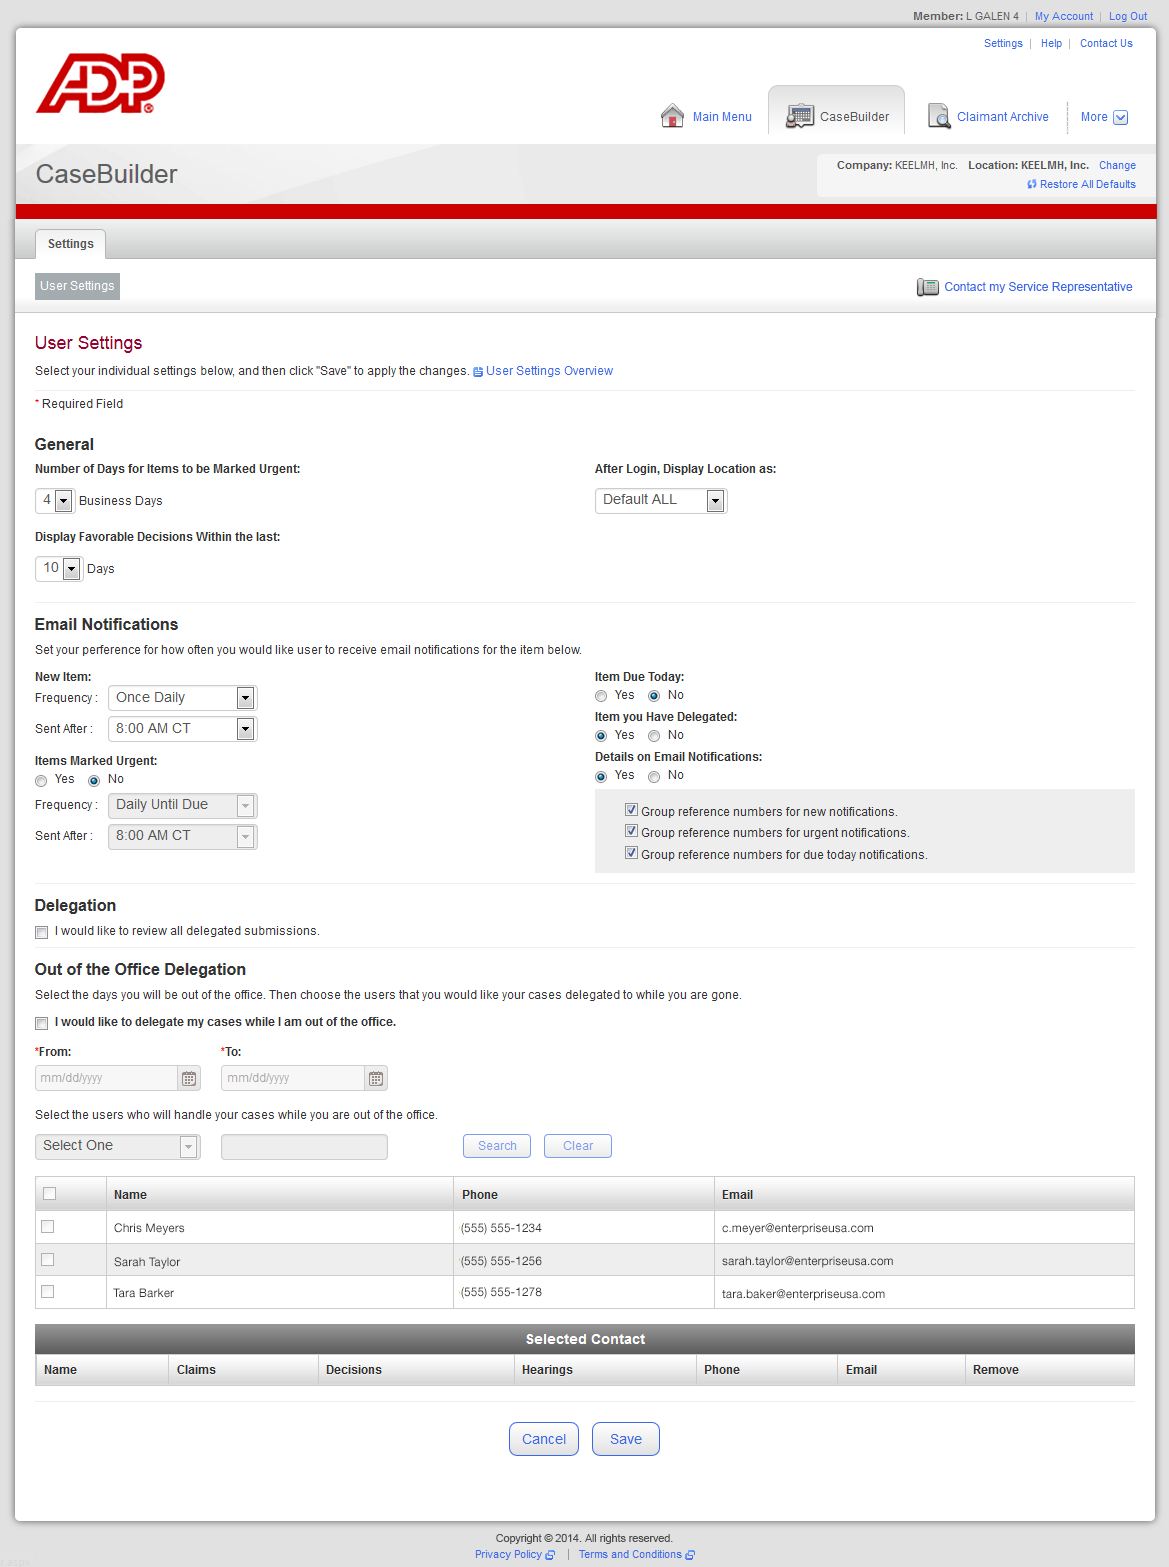The width and height of the screenshot is (1169, 1567).
Task: Open the New Item Frequency dropdown
Action: tap(245, 698)
